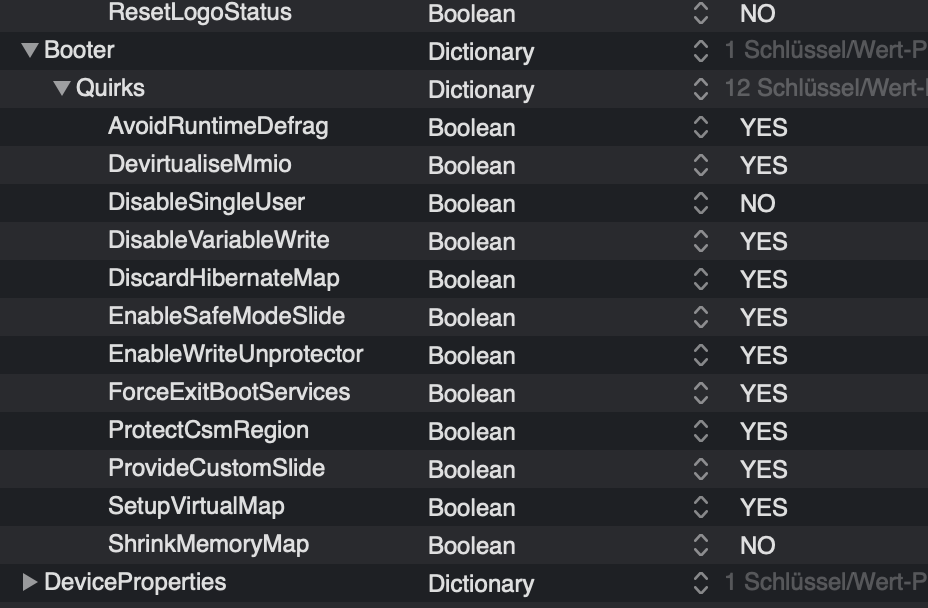928x608 pixels.
Task: Expand the DeviceProperties dictionary triangle
Action: pos(29,582)
